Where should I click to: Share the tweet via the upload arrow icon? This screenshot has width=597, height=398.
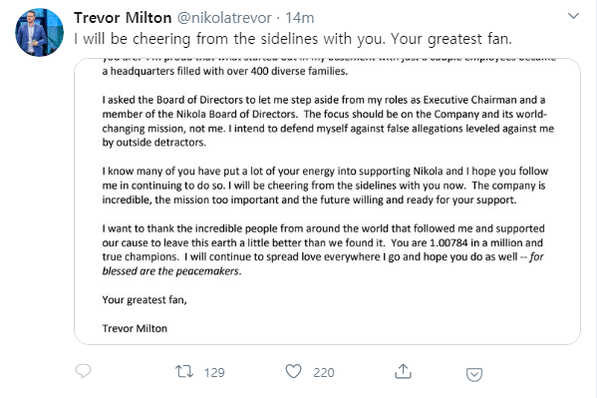403,371
